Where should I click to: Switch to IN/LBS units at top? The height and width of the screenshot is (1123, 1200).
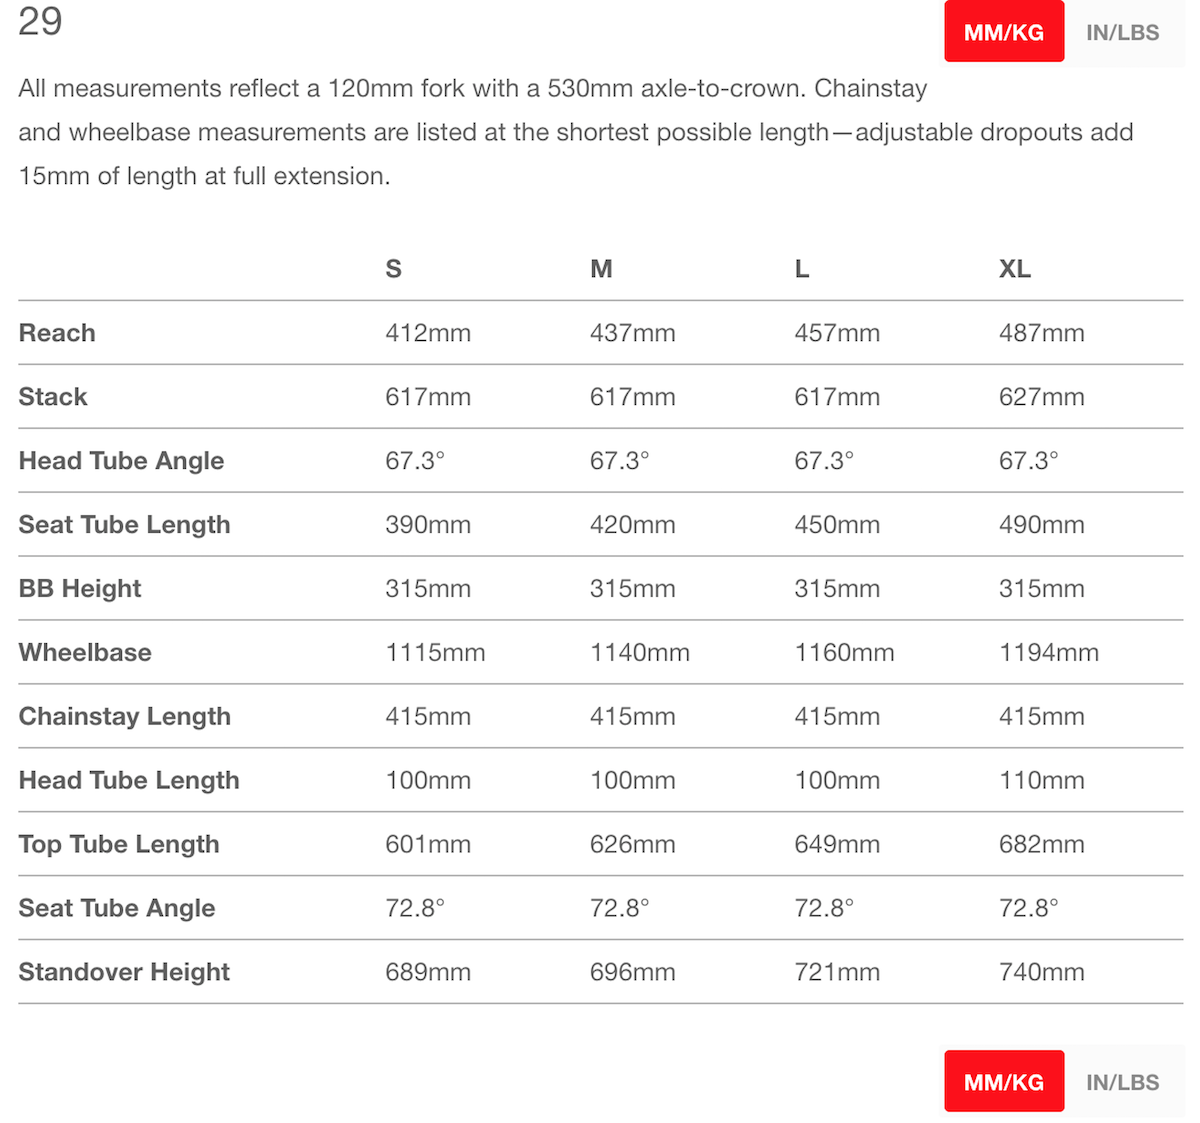(x=1123, y=32)
